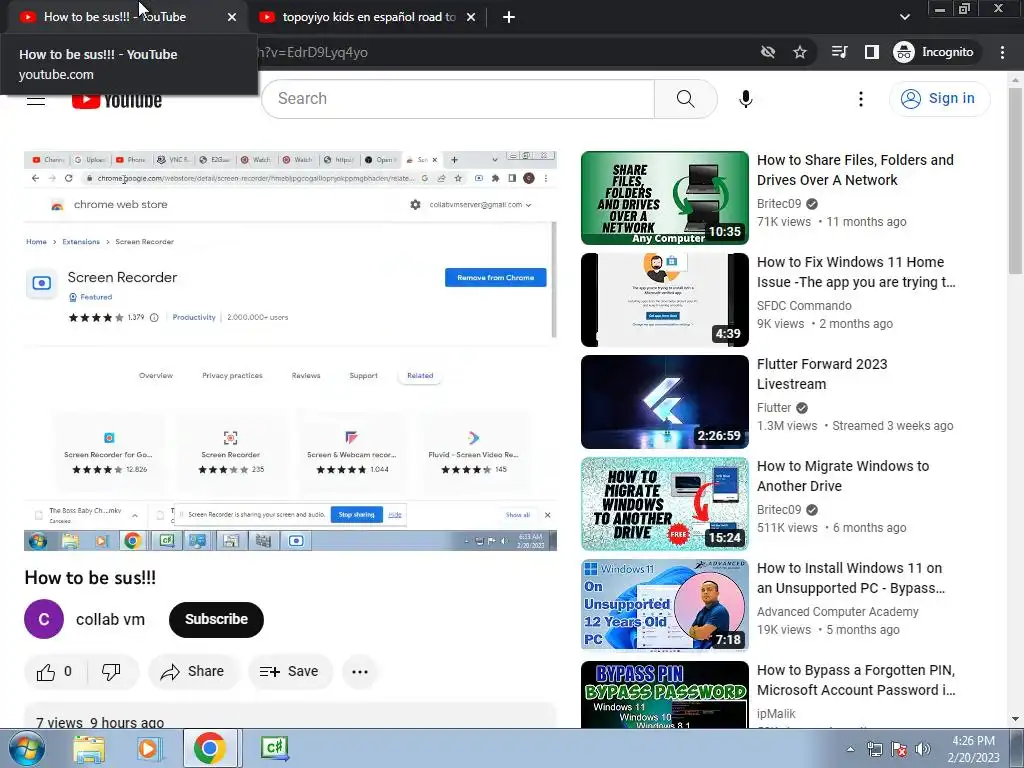Select the How to be sus!!! tab

[114, 17]
